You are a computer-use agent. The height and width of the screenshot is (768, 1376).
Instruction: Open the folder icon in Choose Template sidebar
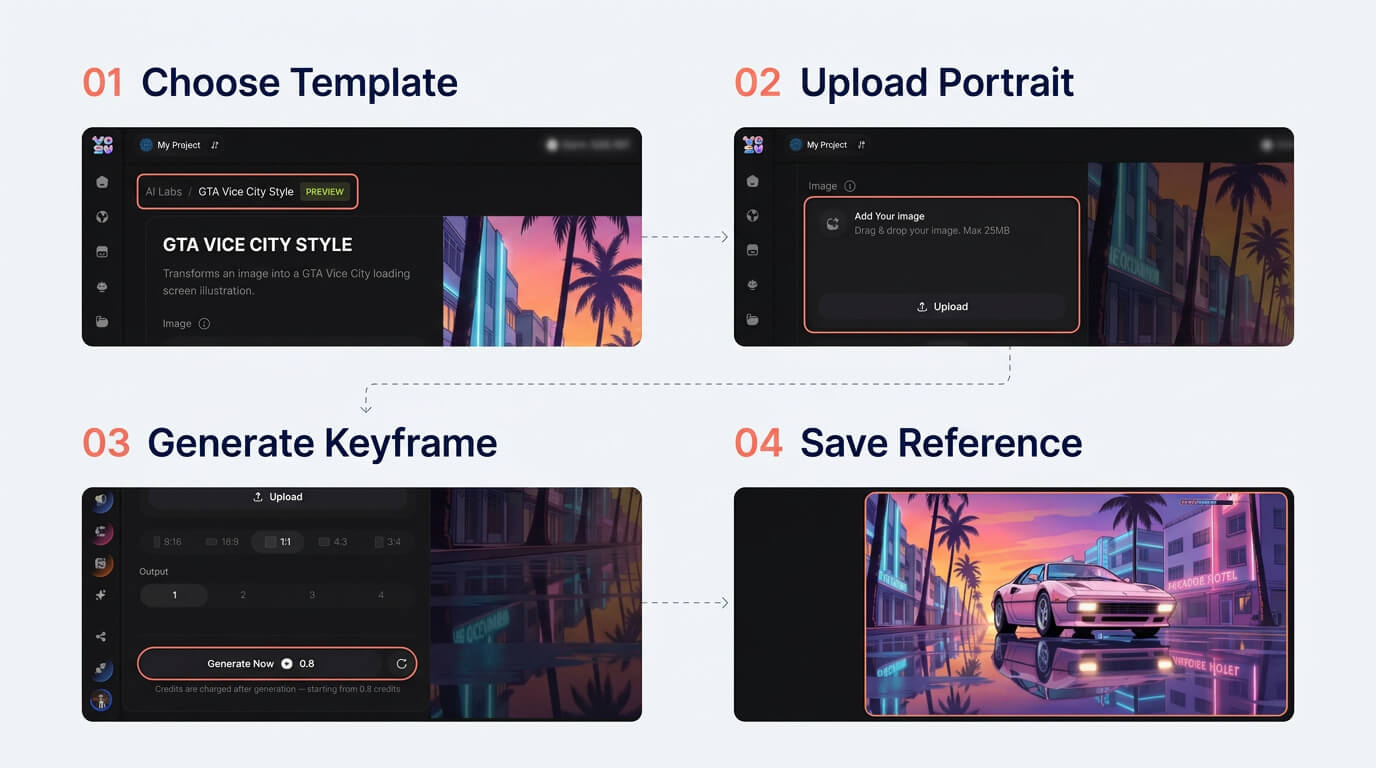(102, 322)
